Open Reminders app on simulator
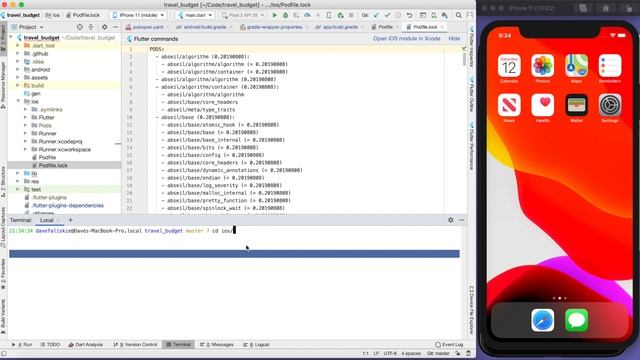This screenshot has width=640, height=360. tap(610, 66)
